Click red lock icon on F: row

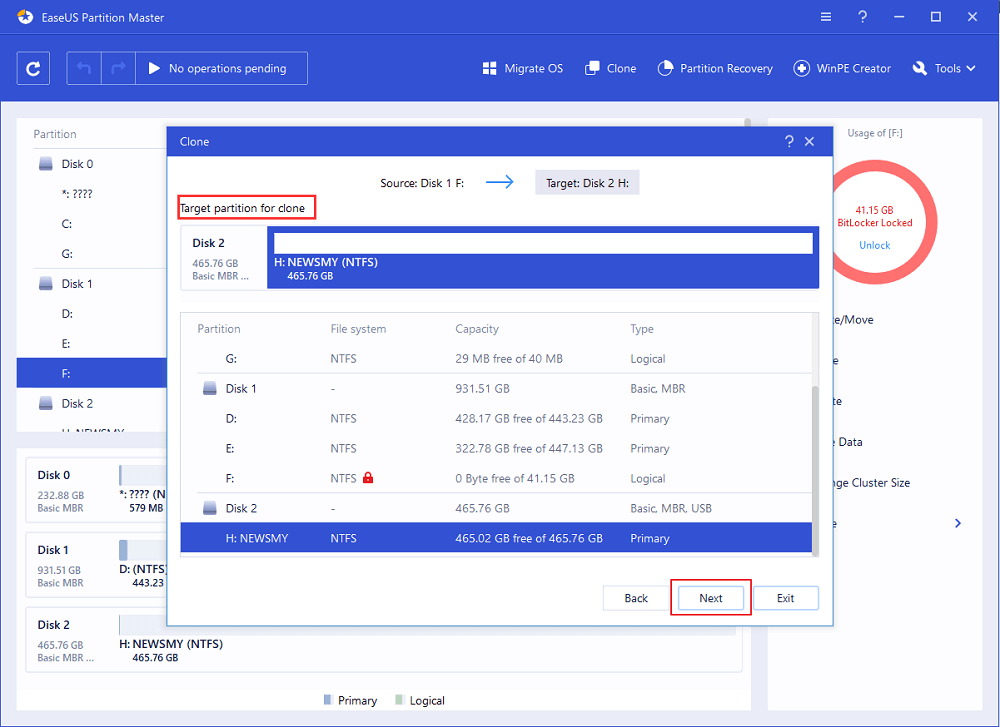click(x=368, y=478)
